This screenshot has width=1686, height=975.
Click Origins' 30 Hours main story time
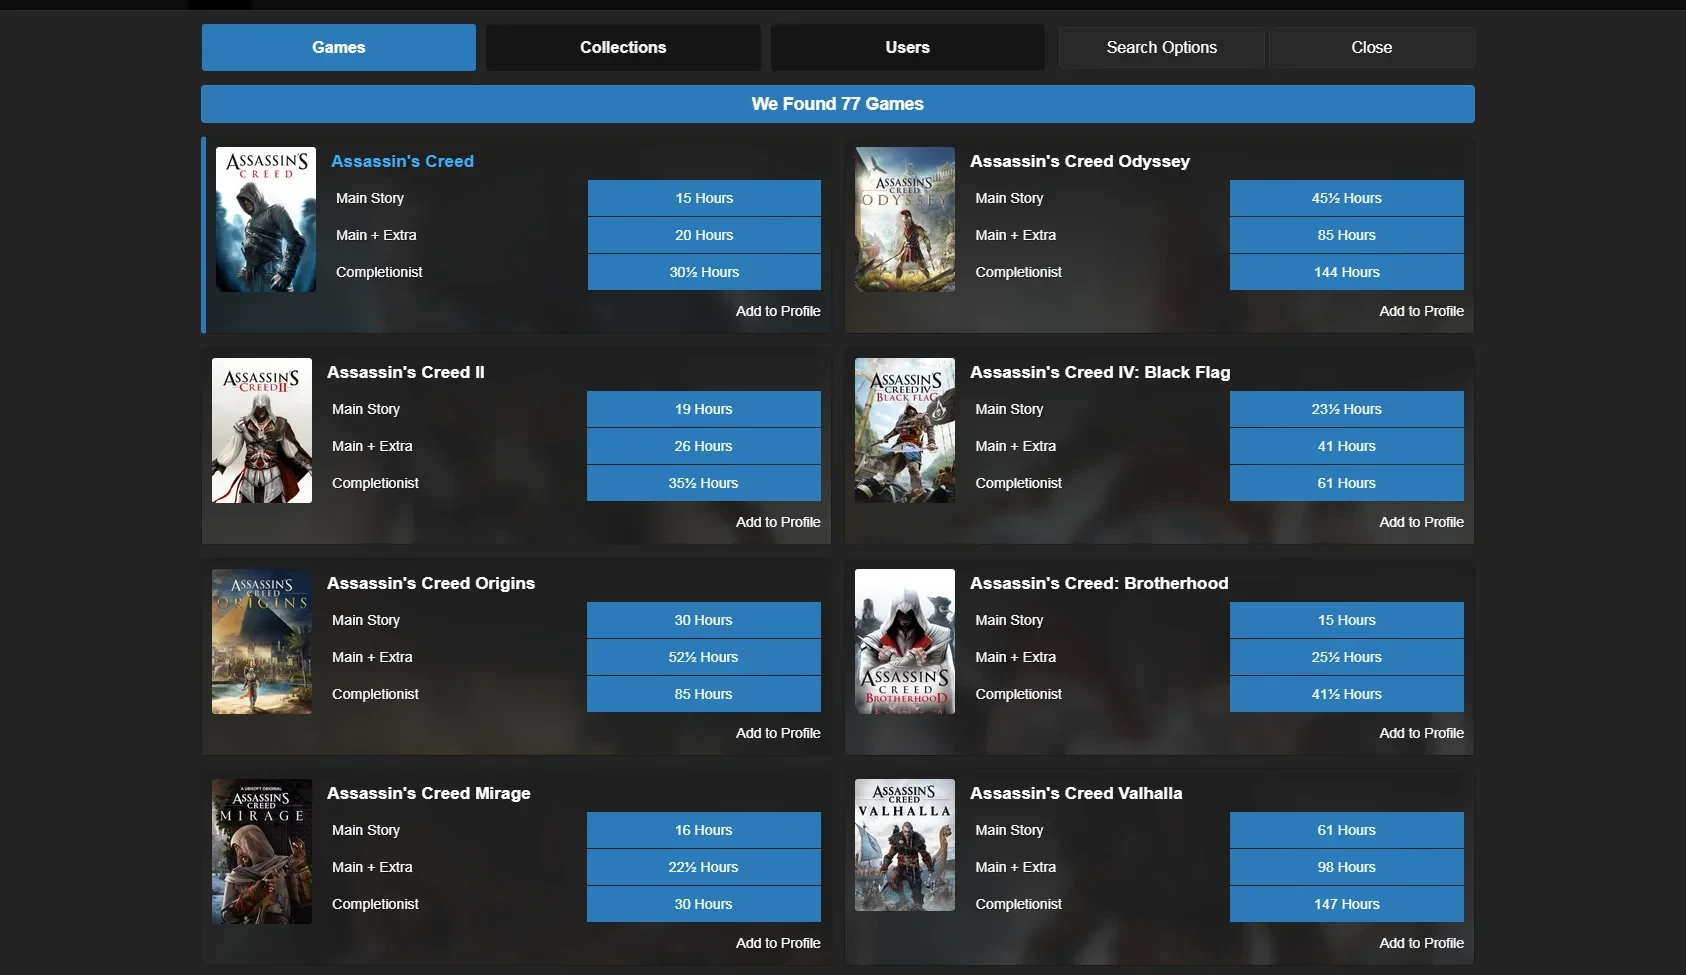tap(703, 620)
